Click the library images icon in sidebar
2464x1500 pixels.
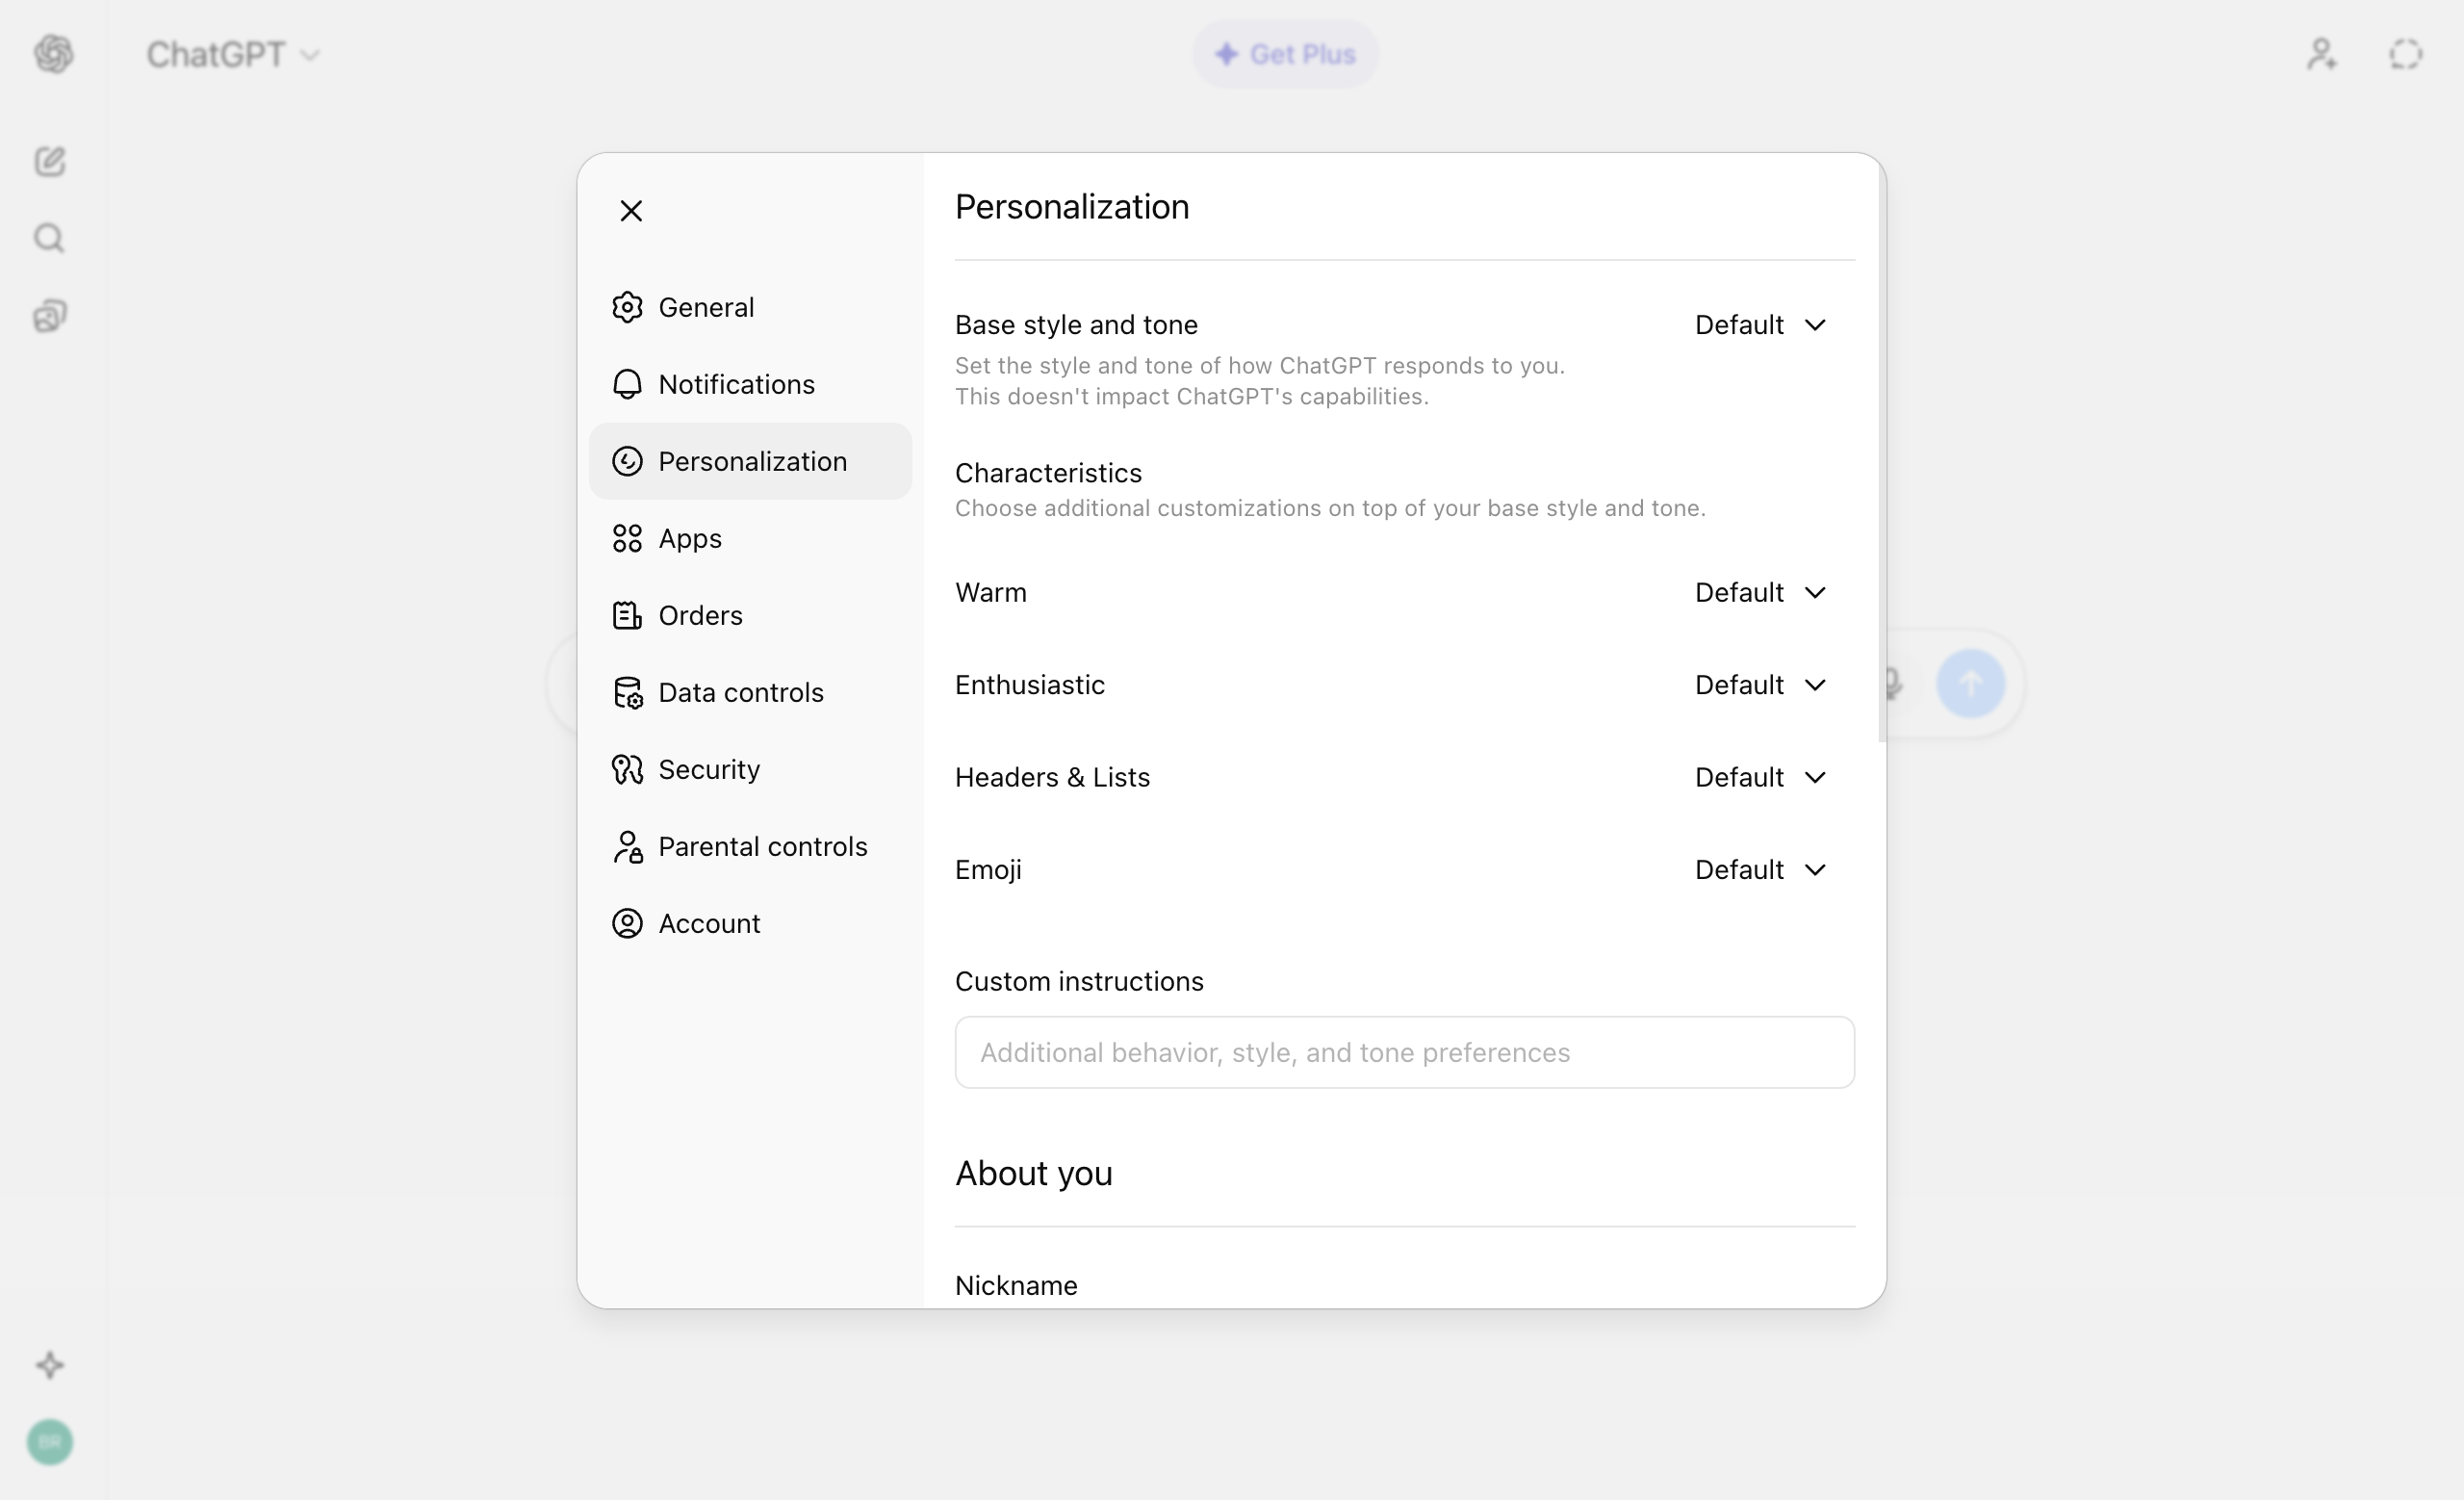coord(50,316)
